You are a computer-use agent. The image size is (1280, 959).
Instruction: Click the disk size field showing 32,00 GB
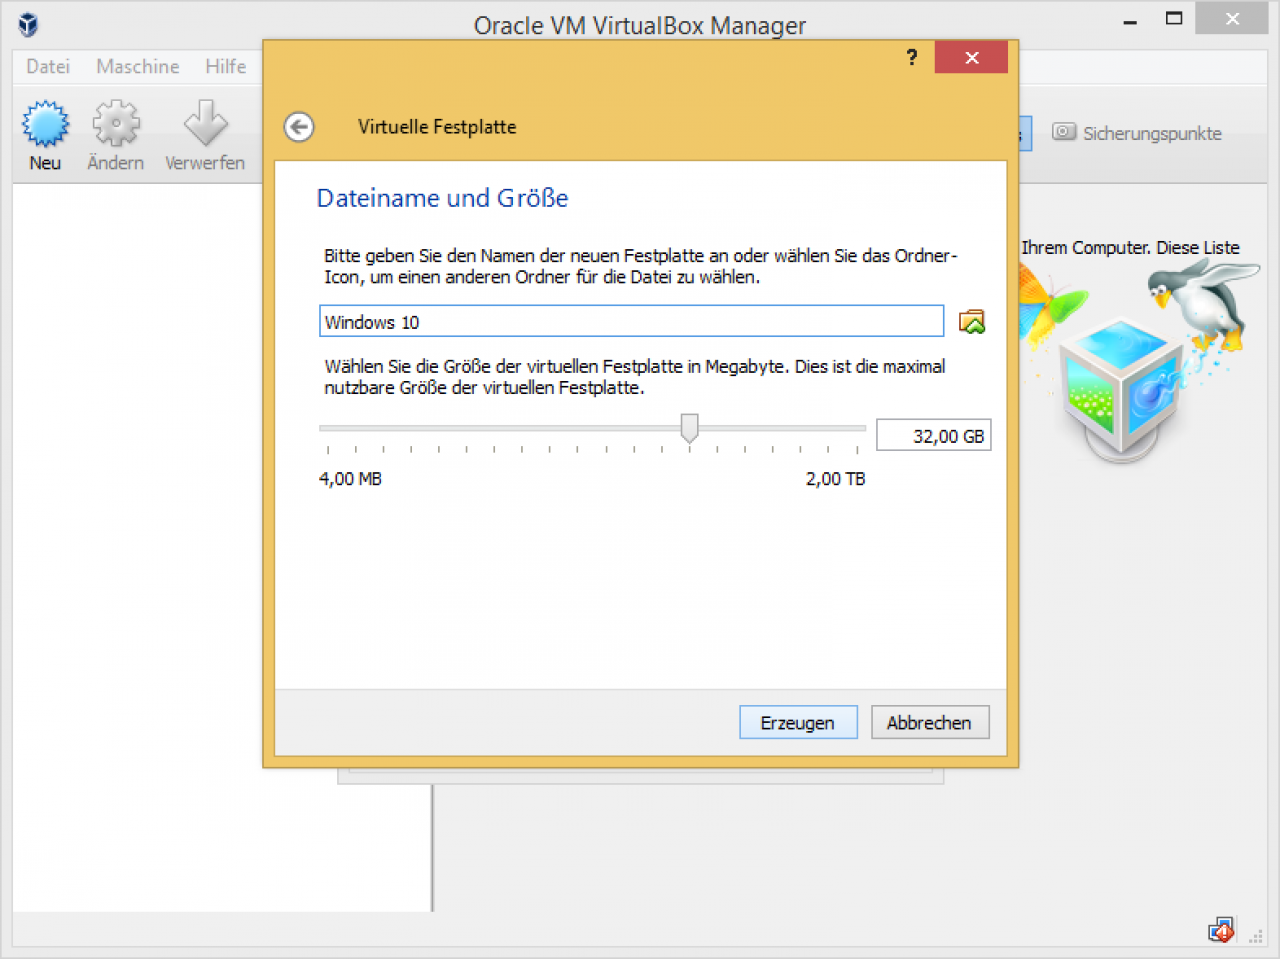point(933,435)
